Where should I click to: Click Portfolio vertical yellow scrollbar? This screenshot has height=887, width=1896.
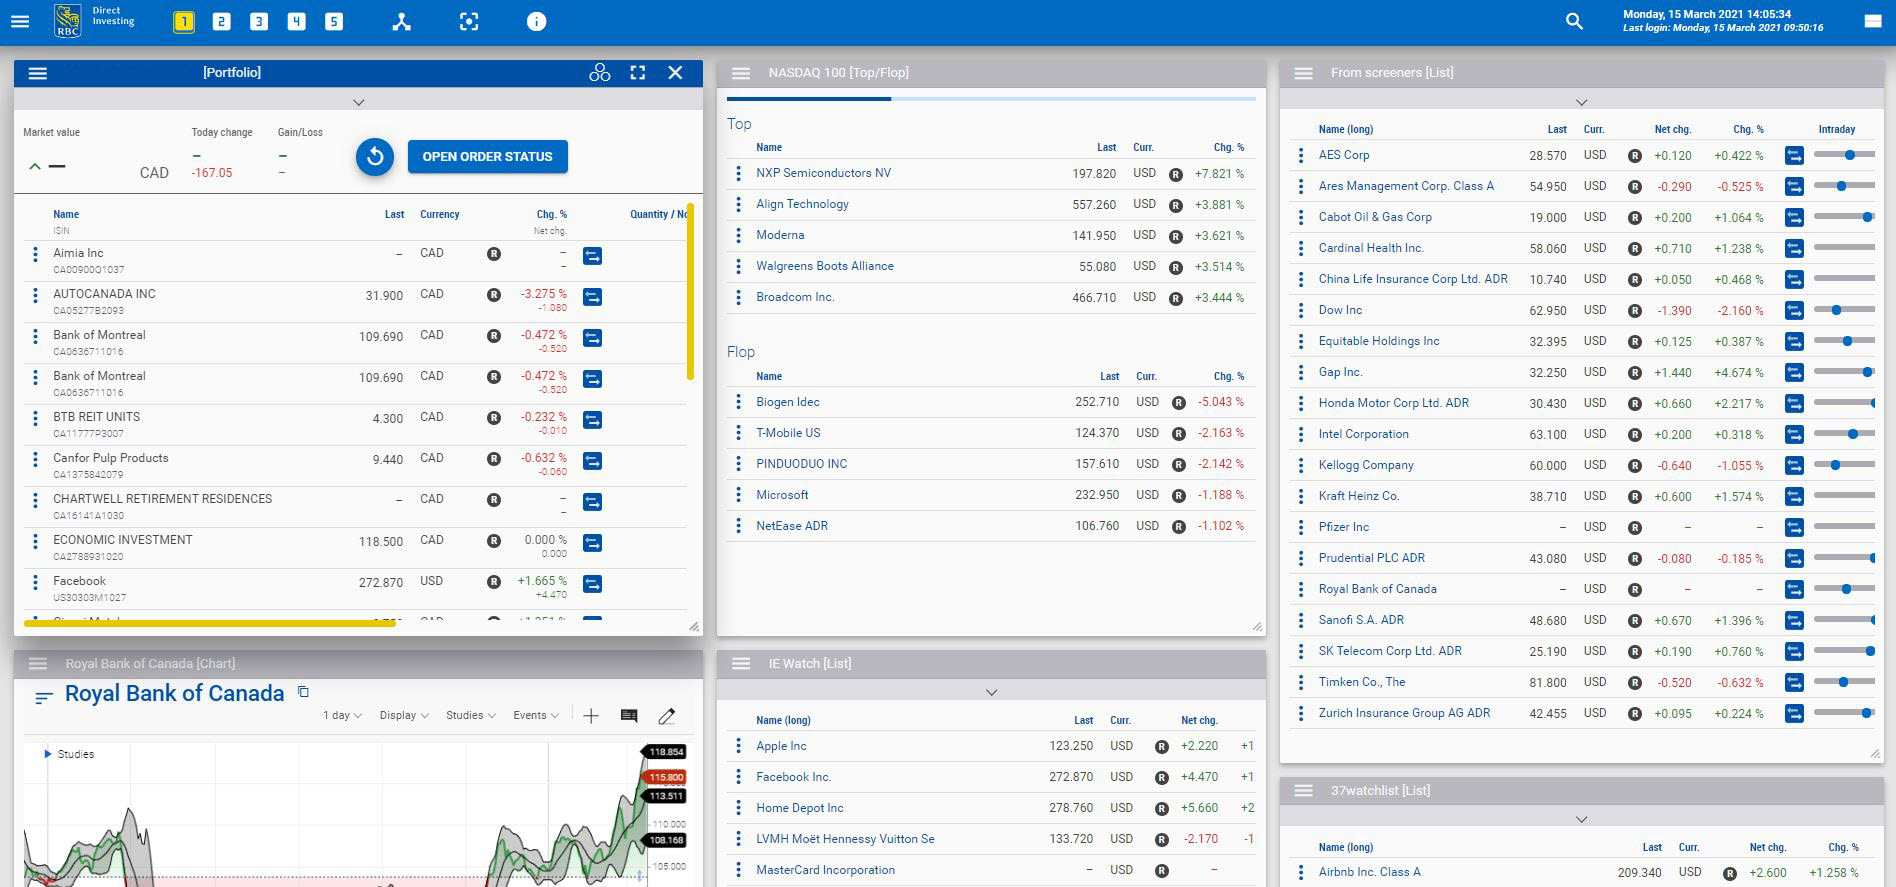690,292
